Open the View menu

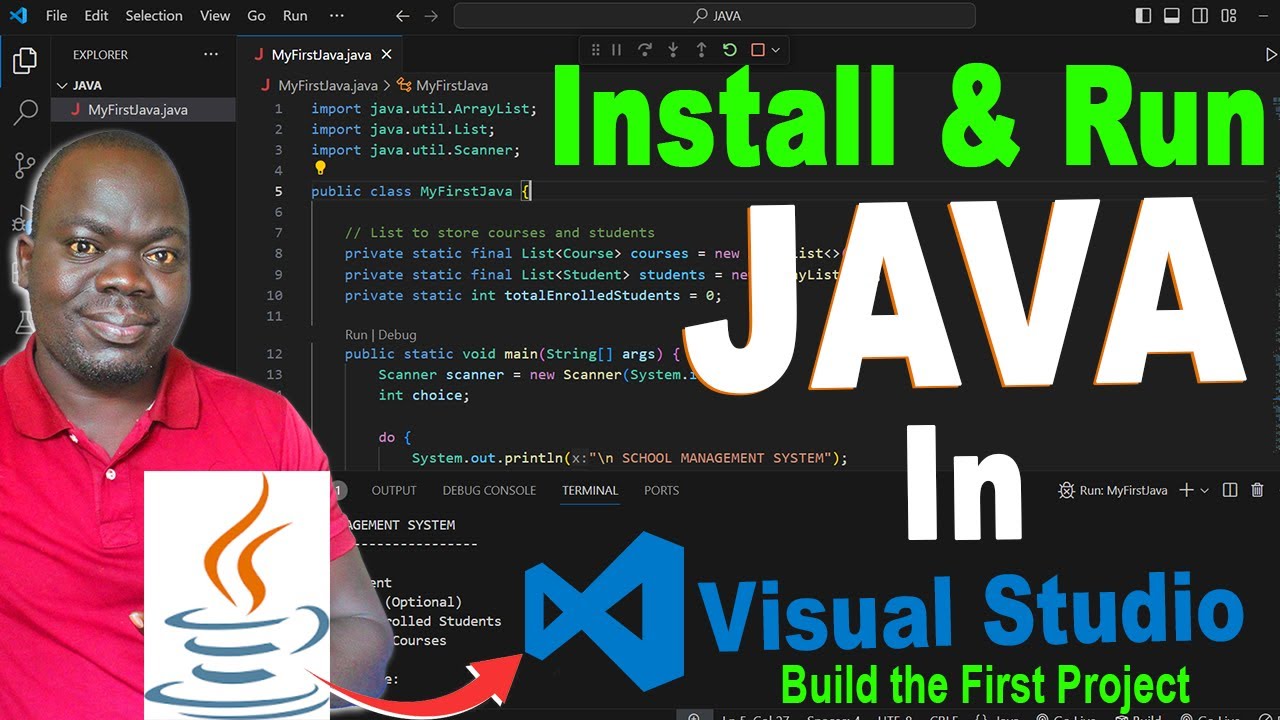215,16
